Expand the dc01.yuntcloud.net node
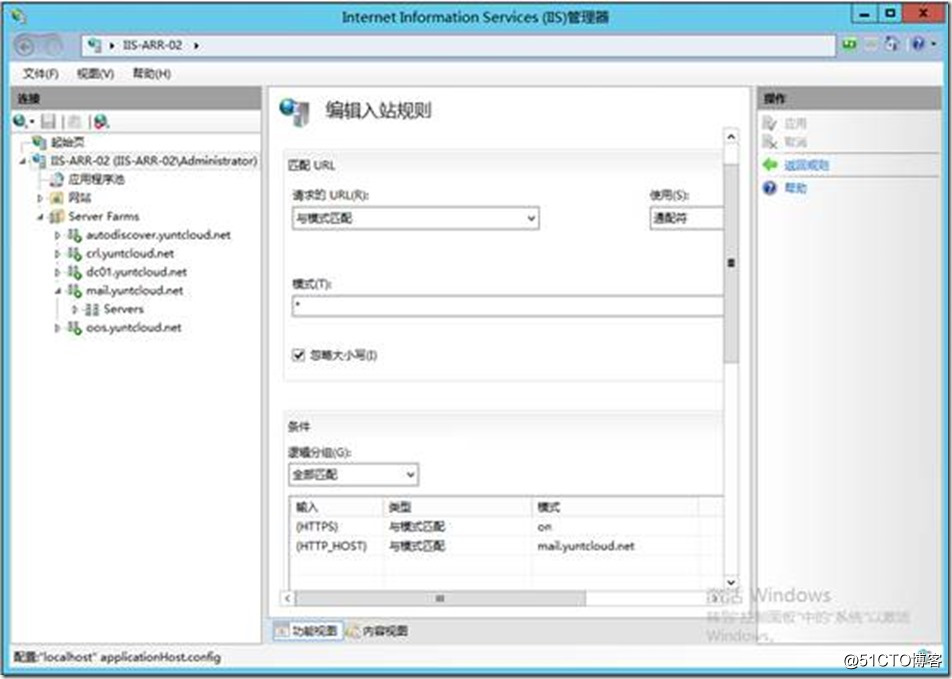 click(x=58, y=272)
